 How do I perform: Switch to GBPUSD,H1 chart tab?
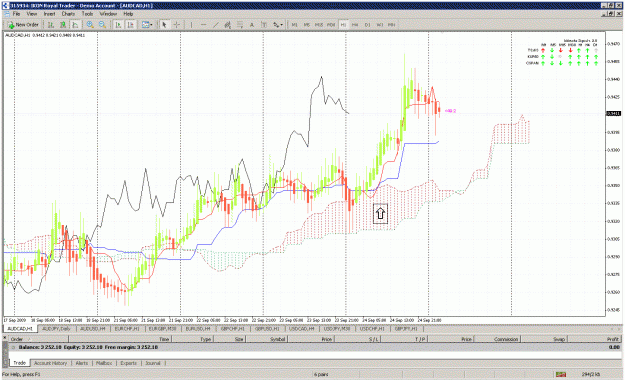[x=267, y=329]
